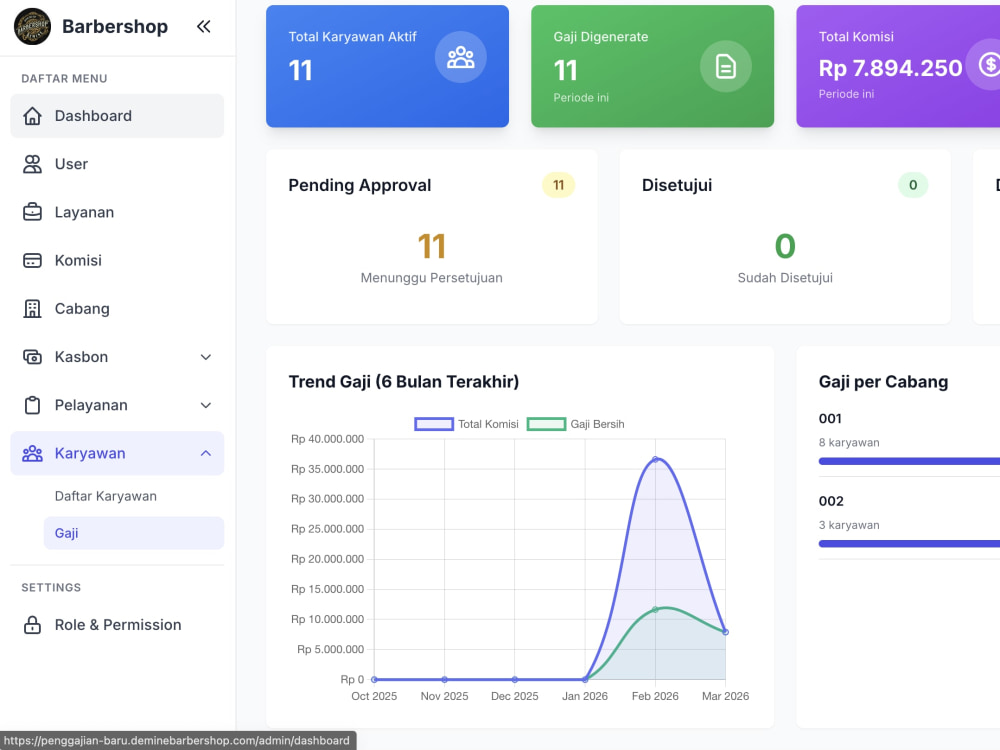
Task: Click the Cabang building icon
Action: tap(33, 309)
